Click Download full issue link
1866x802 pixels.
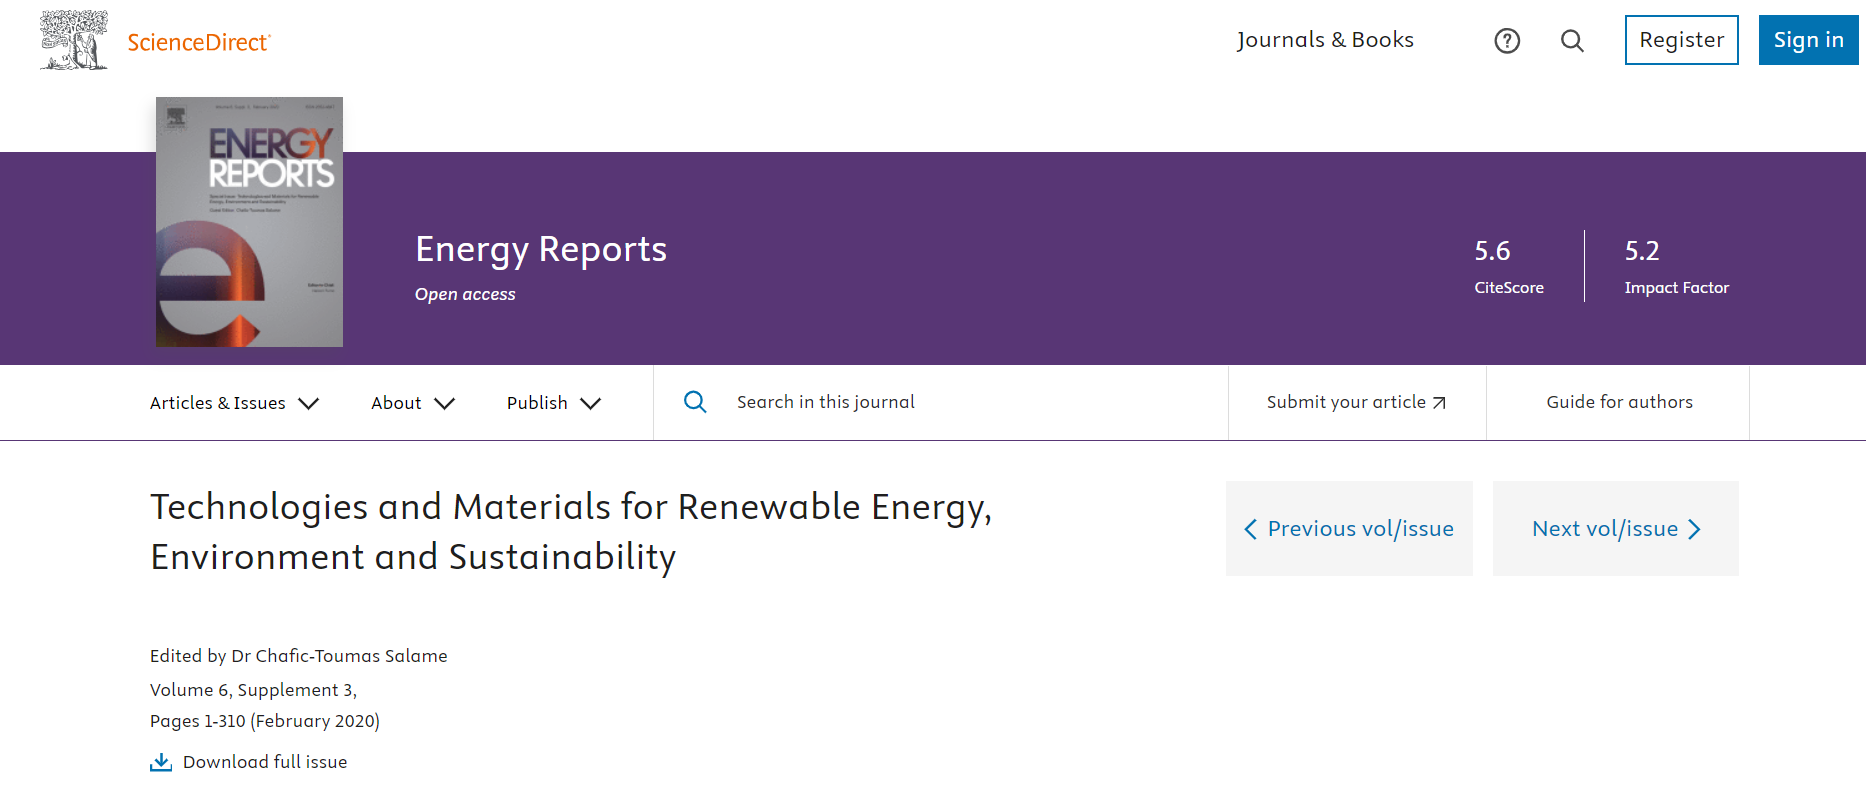265,762
